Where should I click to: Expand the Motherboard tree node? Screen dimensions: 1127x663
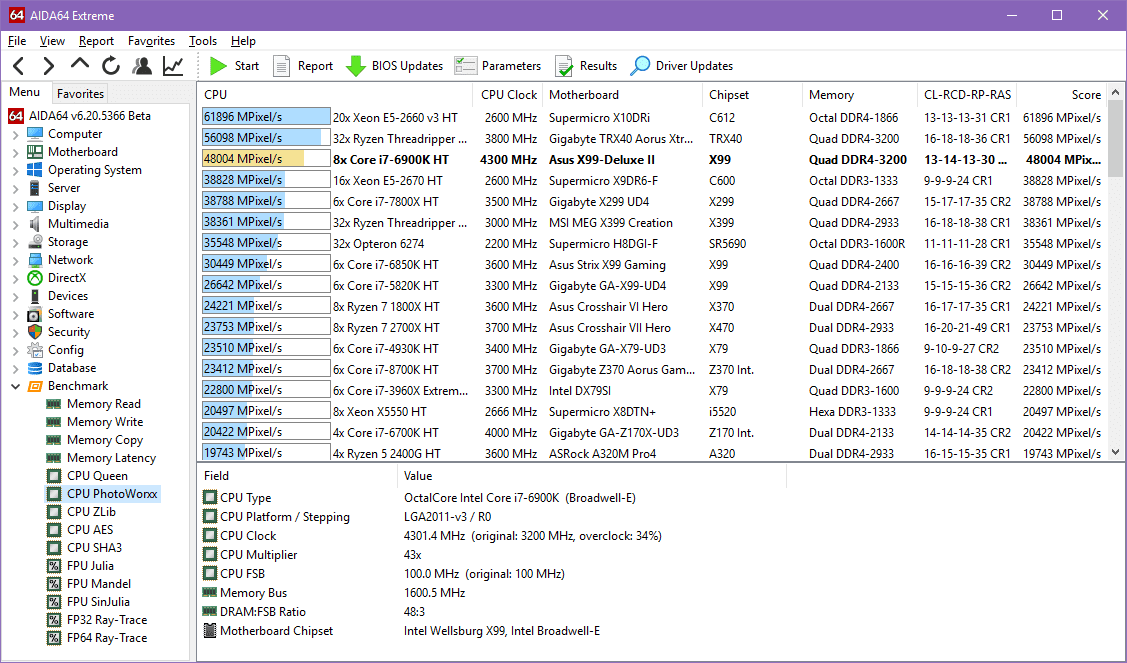click(16, 152)
